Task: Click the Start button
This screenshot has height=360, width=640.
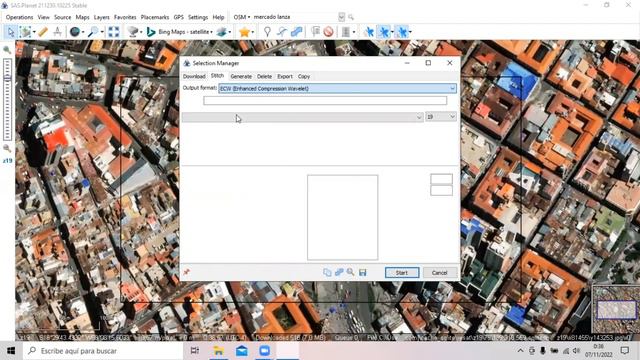Action: click(402, 273)
